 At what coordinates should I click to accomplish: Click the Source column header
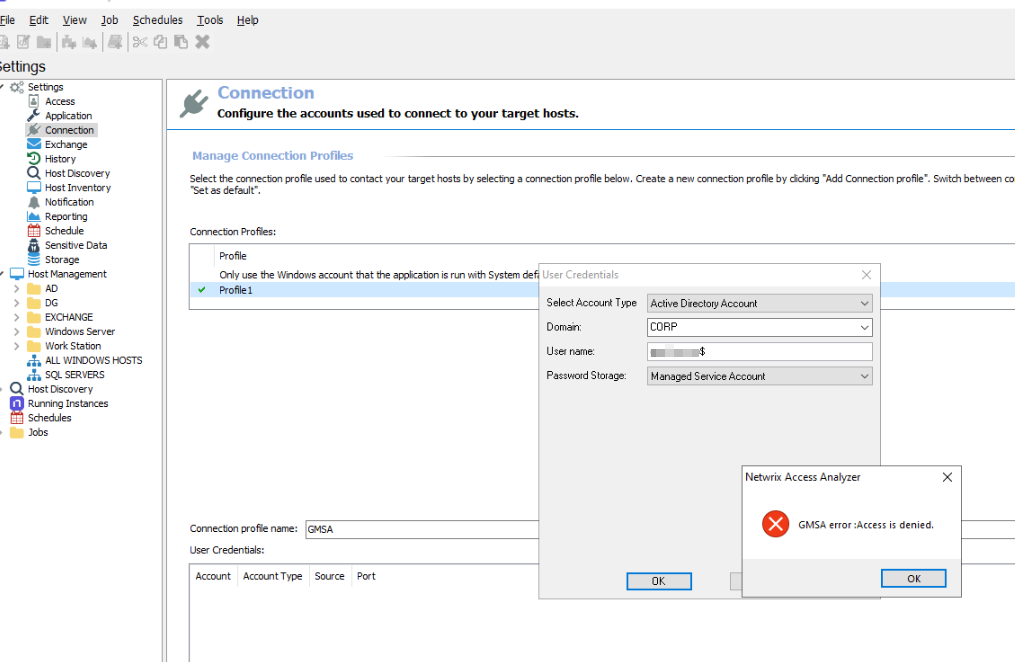329,576
